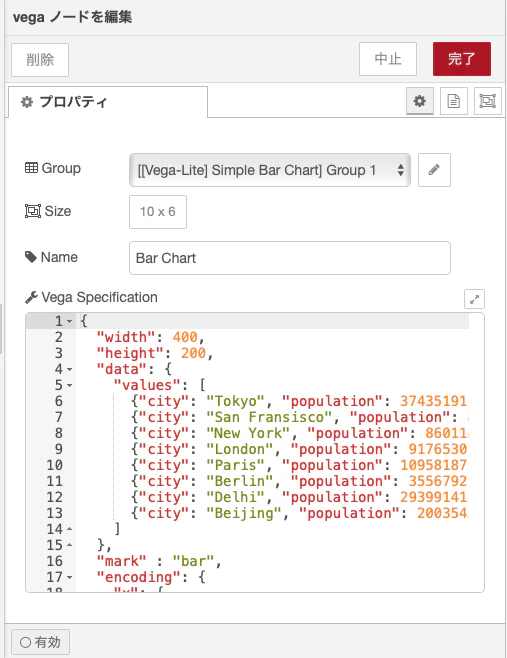Viewport: 507px width, 658px height.
Task: Click "Berlin" in the code editor
Action: click(x=240, y=481)
